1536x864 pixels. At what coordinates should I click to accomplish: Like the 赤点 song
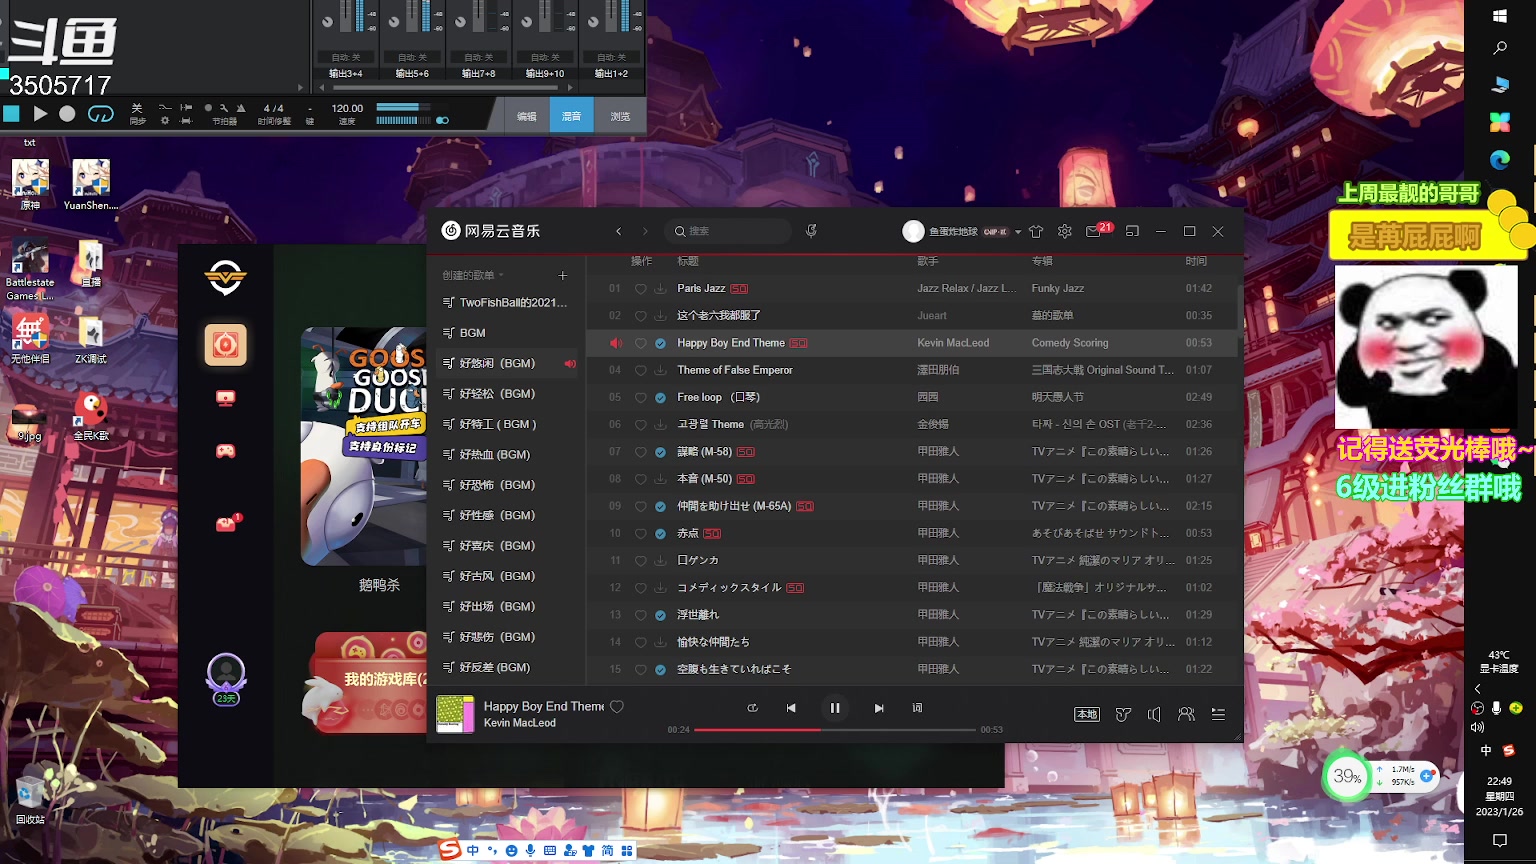(641, 533)
